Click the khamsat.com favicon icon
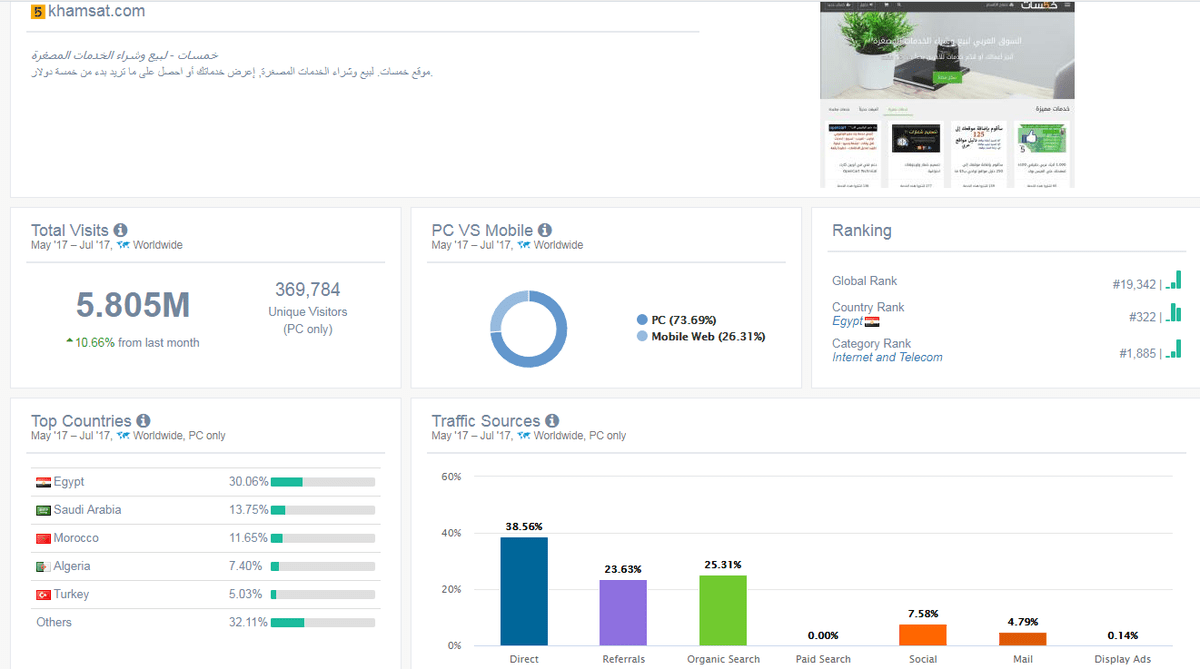Screen dimensions: 1200x669 coord(38,12)
